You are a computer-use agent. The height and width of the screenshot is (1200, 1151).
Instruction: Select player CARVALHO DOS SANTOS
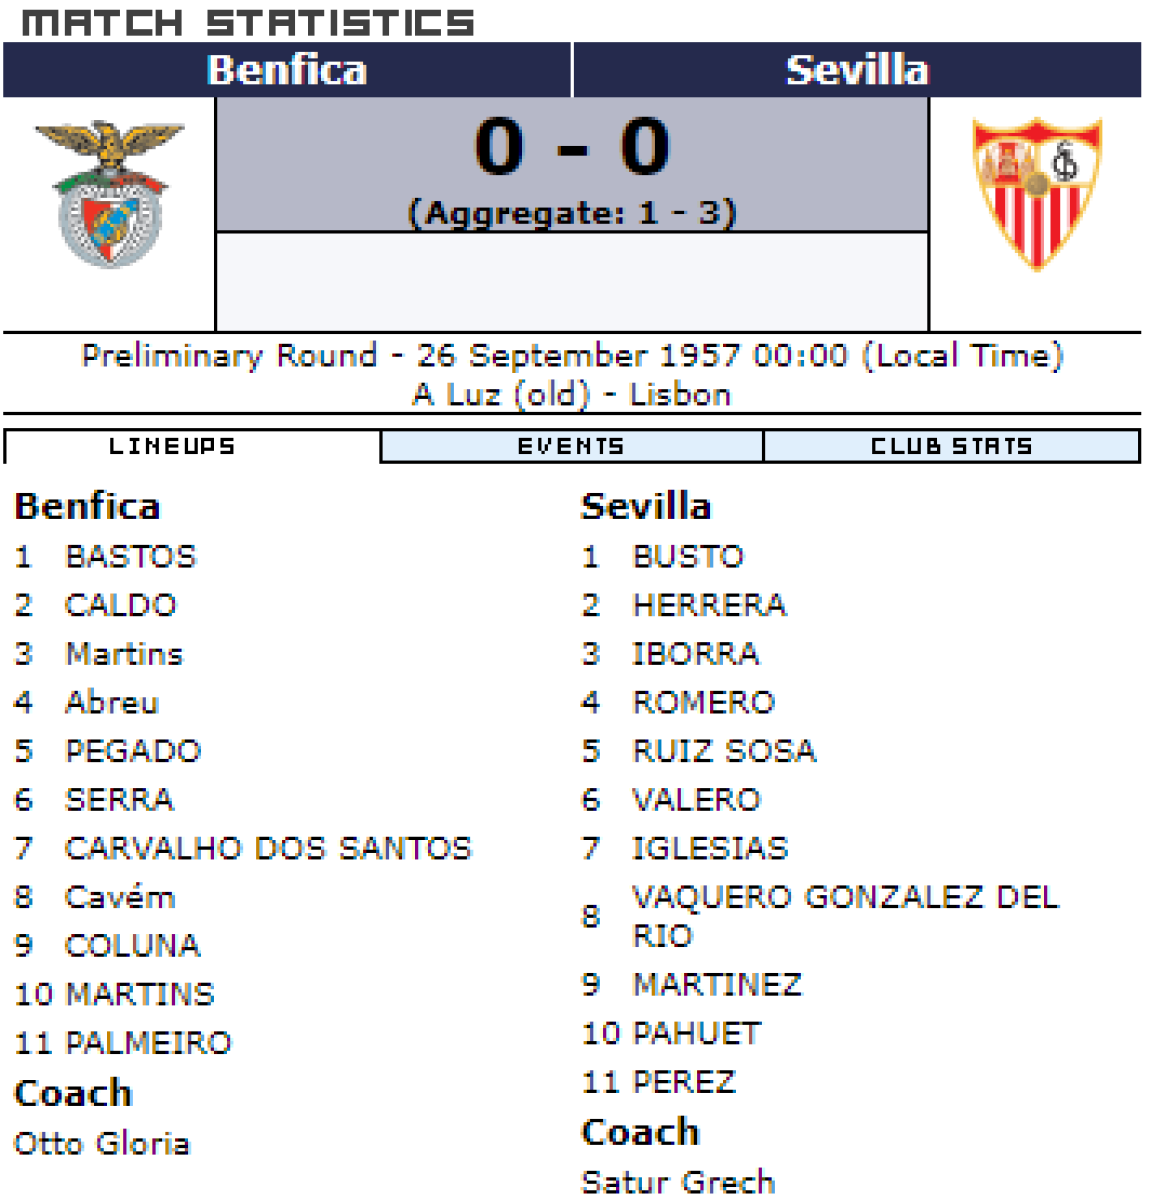[x=268, y=848]
